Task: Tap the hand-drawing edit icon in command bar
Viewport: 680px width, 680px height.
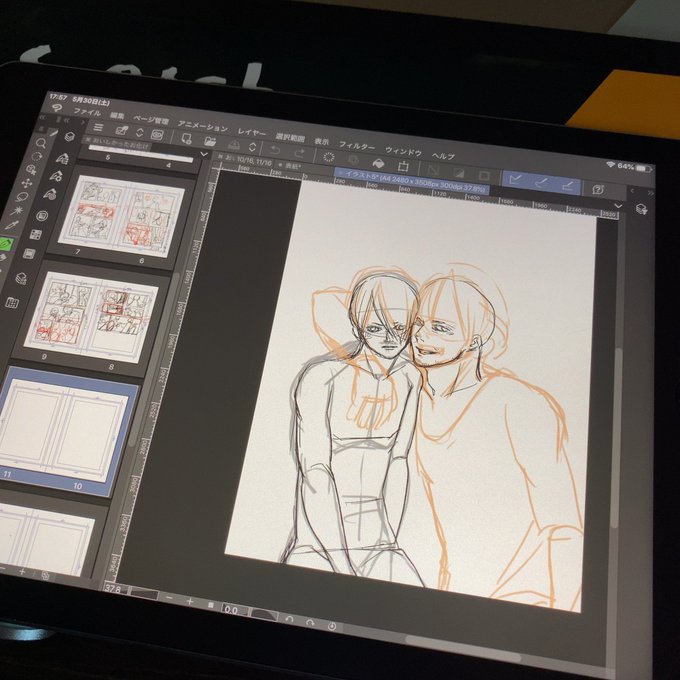Action: click(122, 130)
